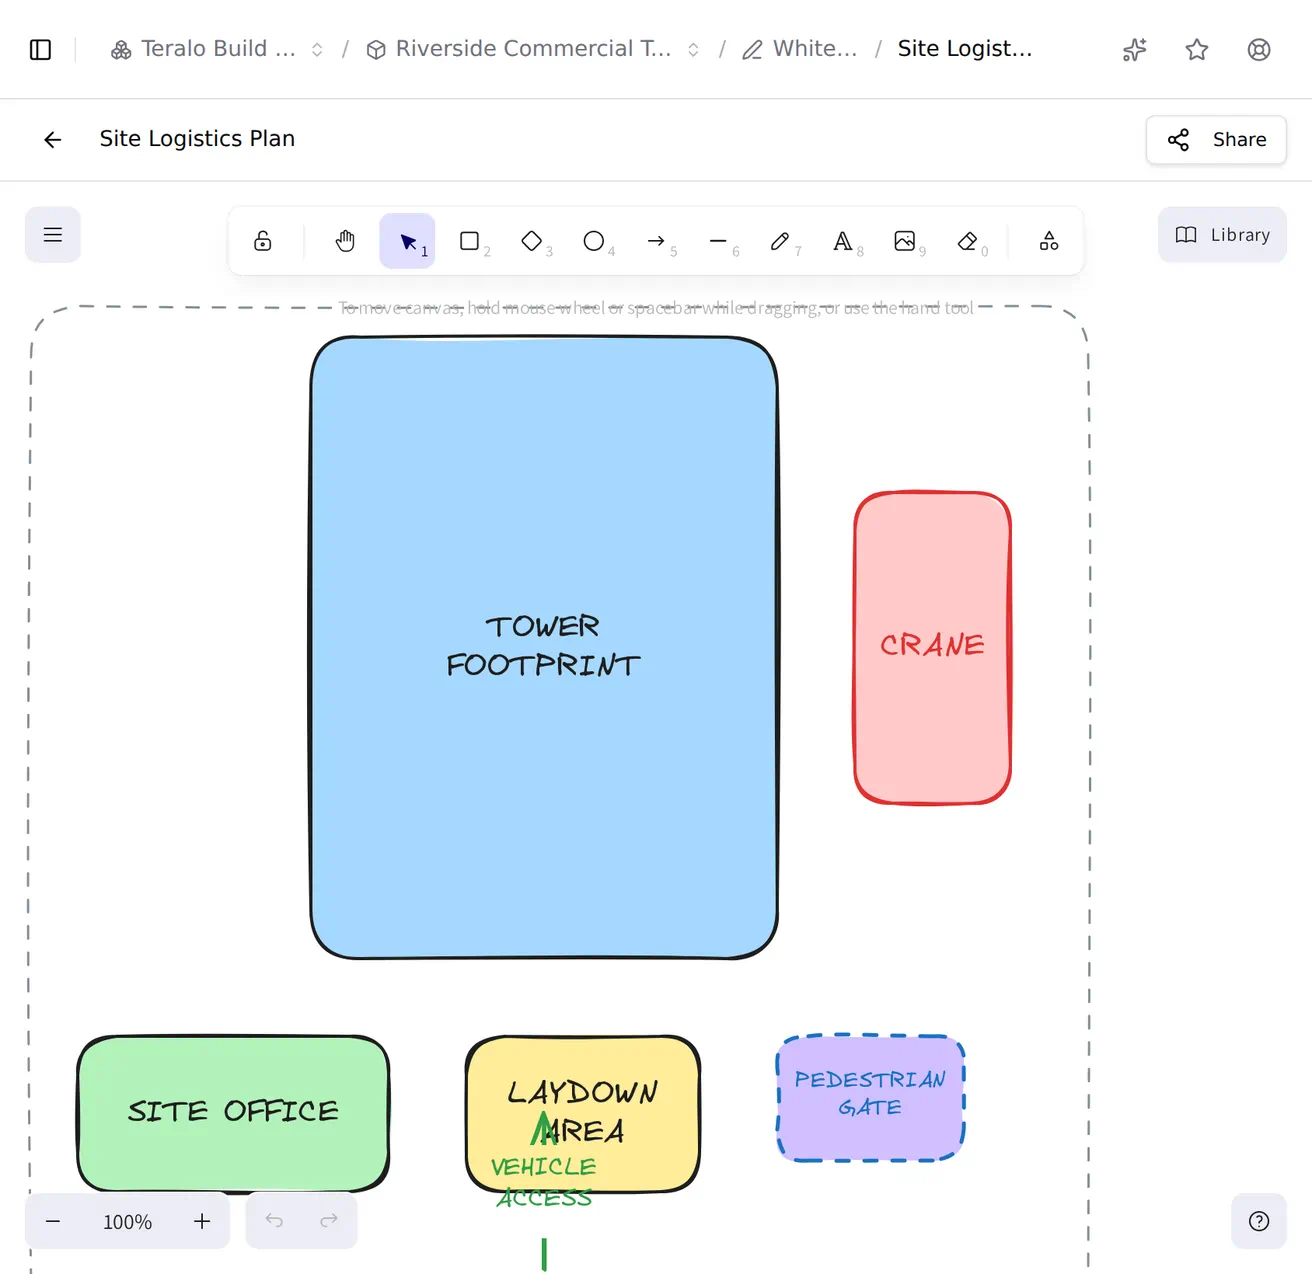1312x1274 pixels.
Task: Select the Eraser tool
Action: click(x=967, y=241)
